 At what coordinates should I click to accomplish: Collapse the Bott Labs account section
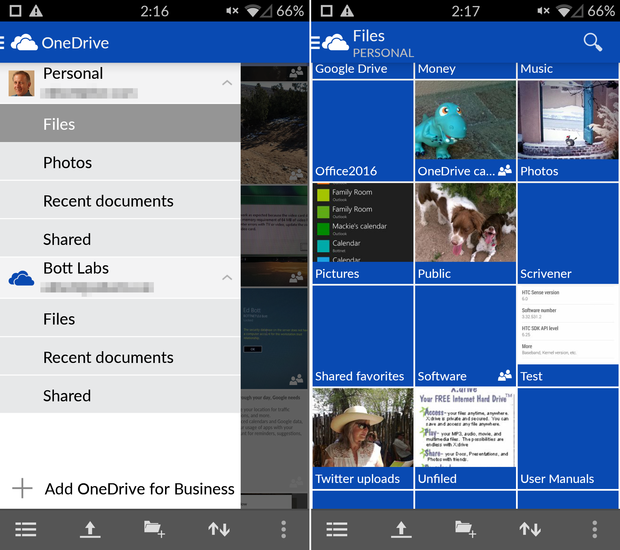point(227,278)
